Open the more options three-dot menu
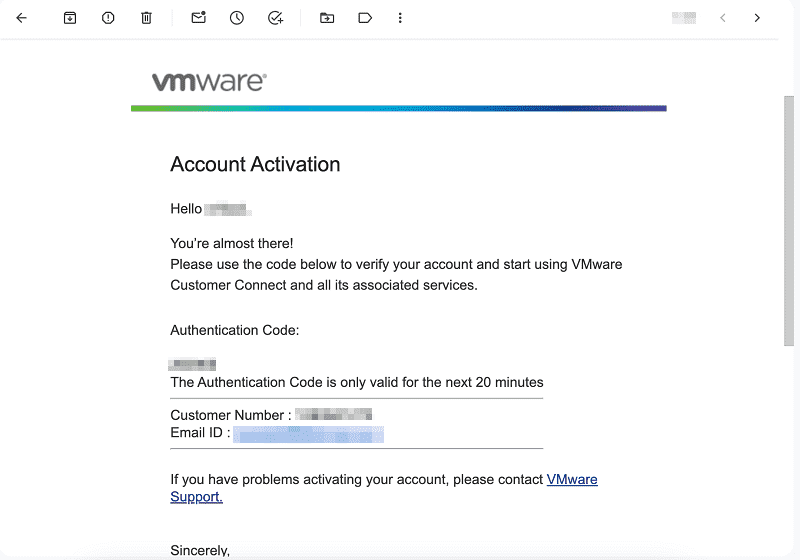 400,18
